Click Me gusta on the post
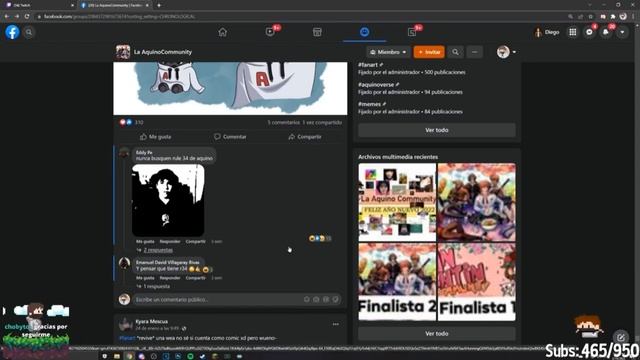The height and width of the screenshot is (360, 640). [x=156, y=137]
